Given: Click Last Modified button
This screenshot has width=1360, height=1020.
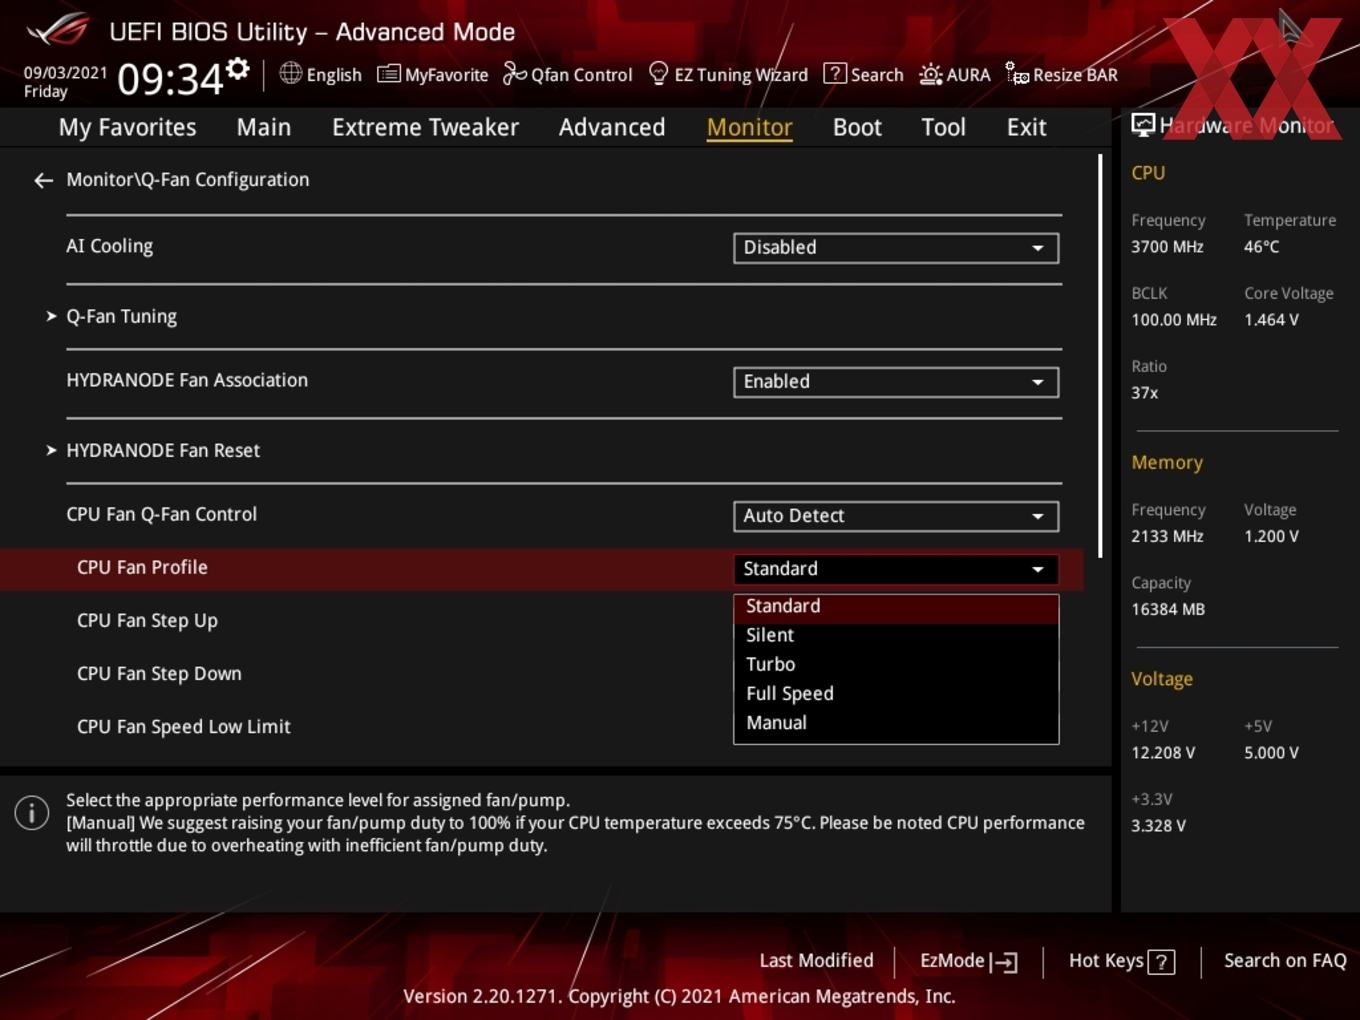Looking at the screenshot, I should [816, 961].
